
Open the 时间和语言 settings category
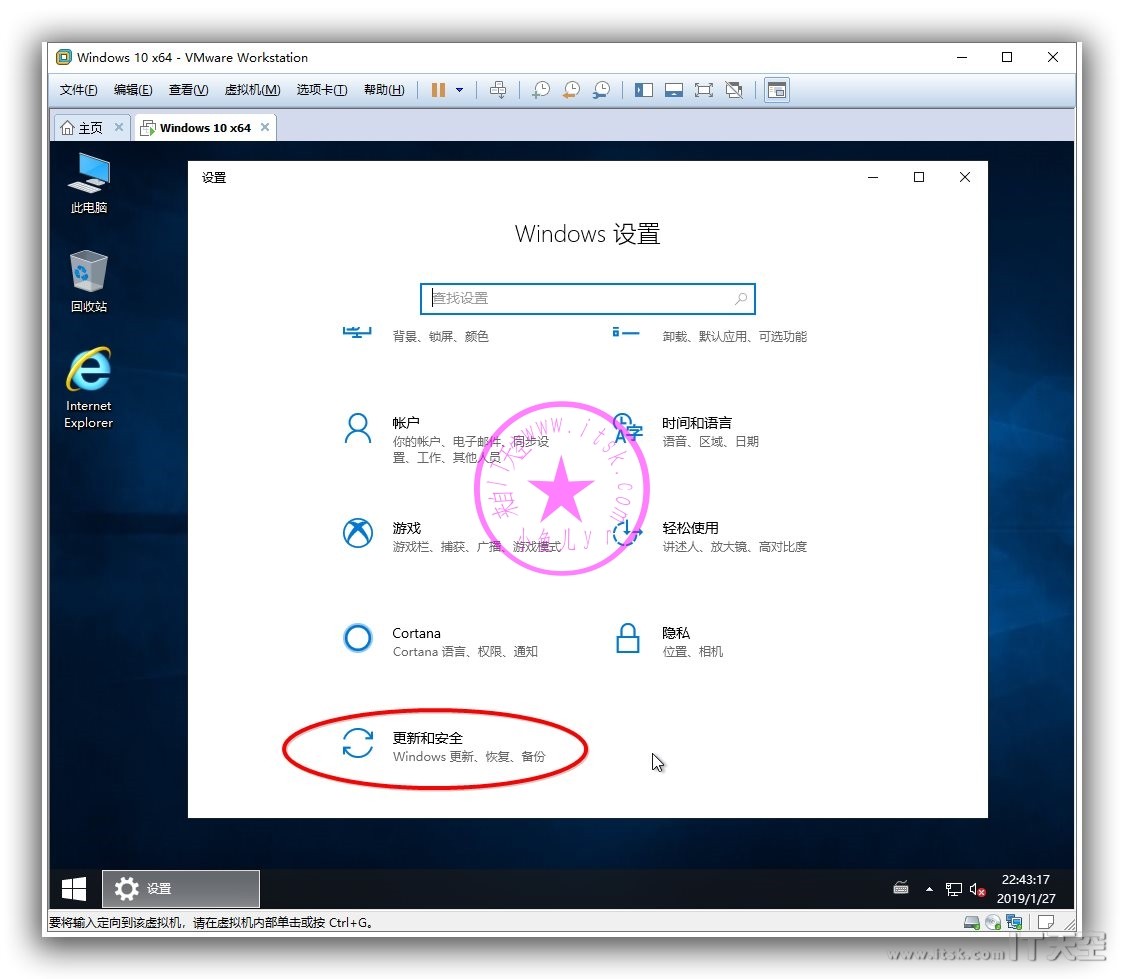click(687, 431)
